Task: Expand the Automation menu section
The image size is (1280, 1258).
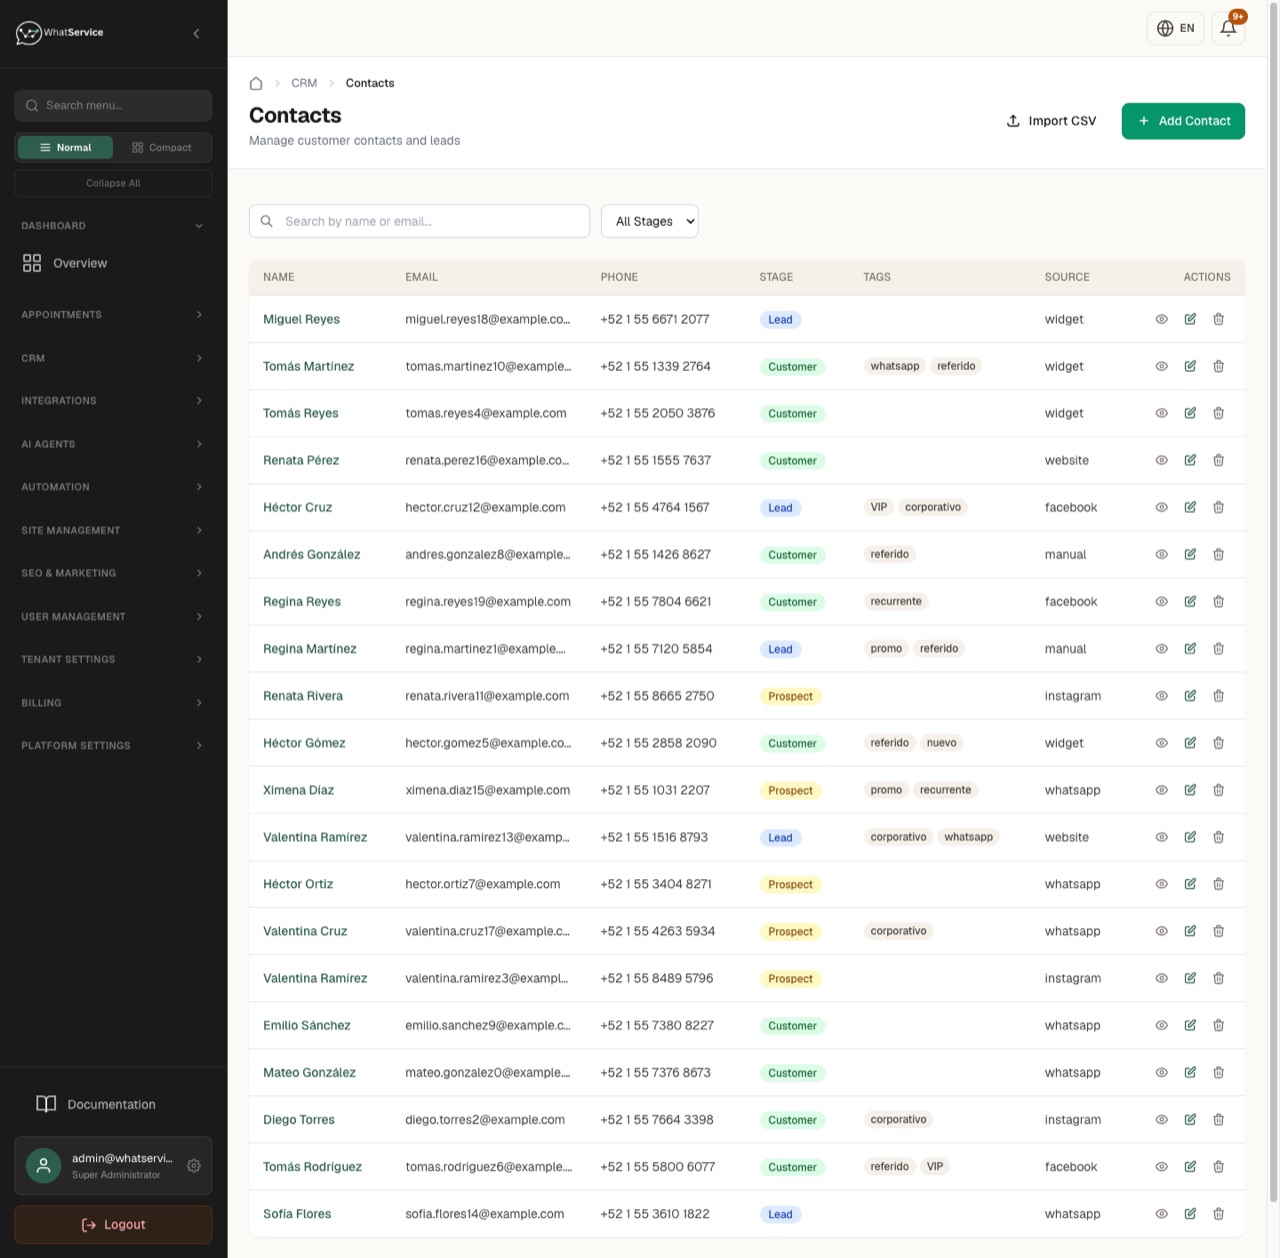Action: click(x=113, y=487)
